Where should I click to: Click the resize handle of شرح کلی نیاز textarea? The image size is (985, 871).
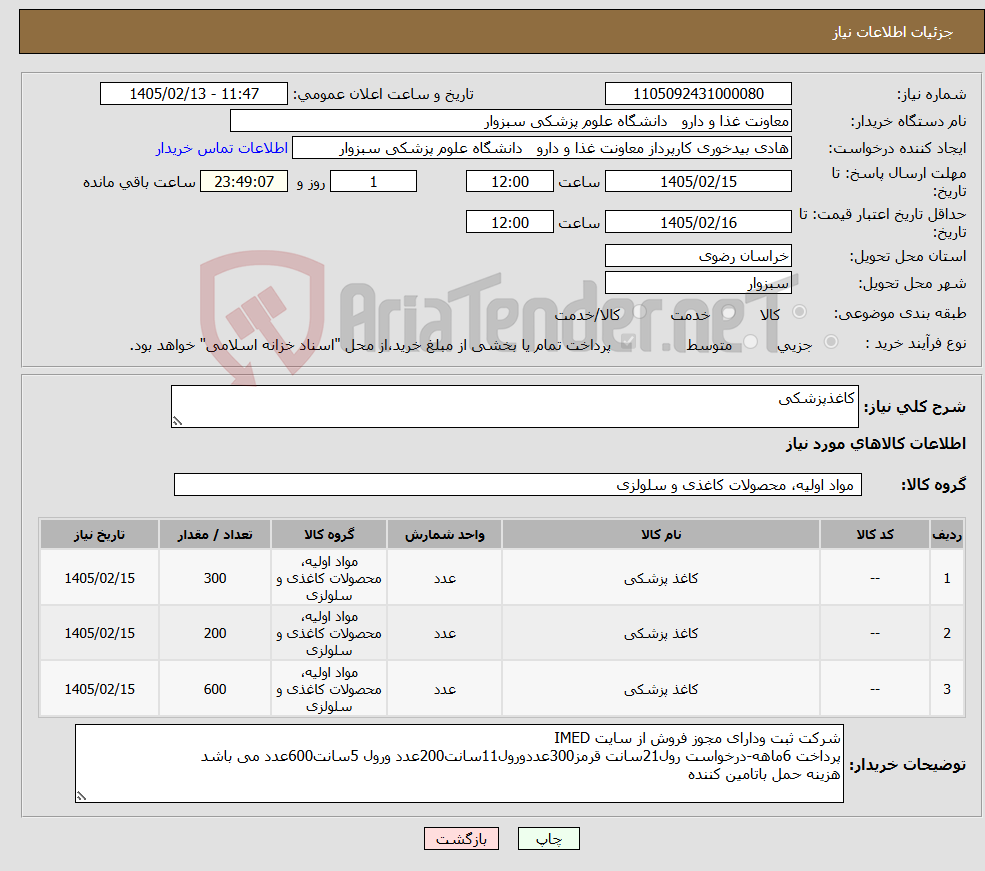click(177, 421)
